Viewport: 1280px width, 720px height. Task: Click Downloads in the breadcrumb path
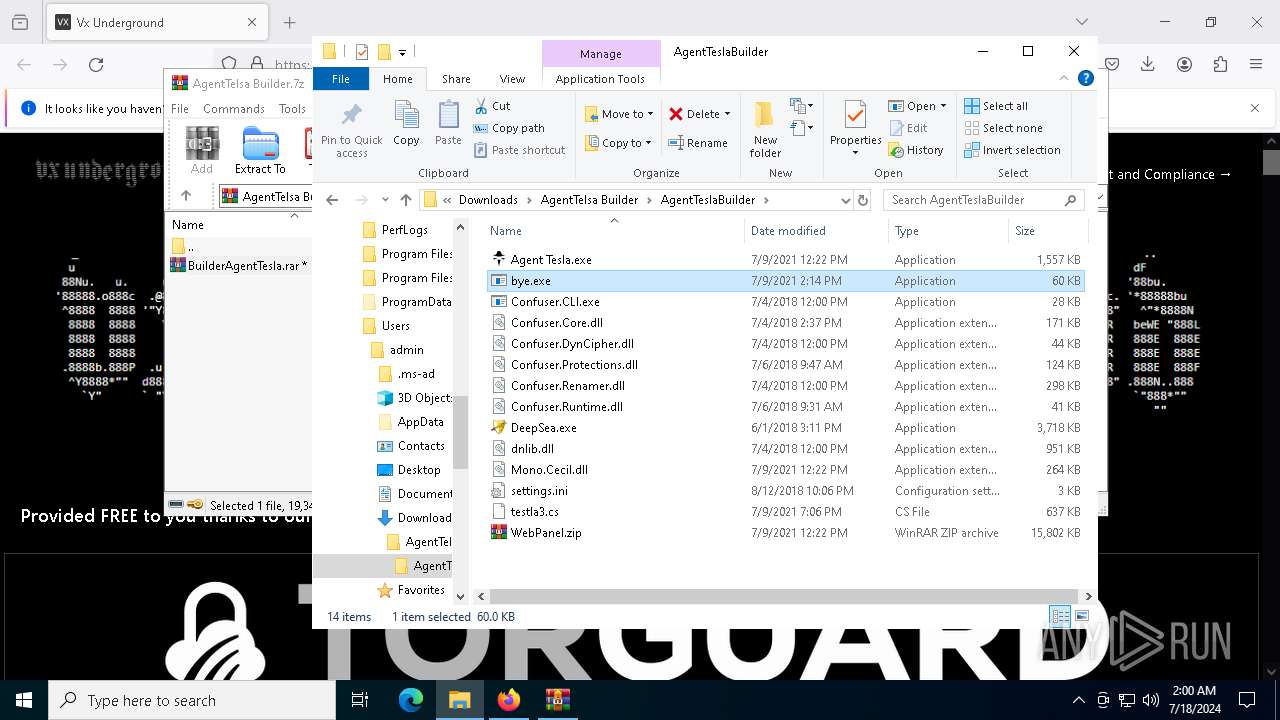click(488, 200)
